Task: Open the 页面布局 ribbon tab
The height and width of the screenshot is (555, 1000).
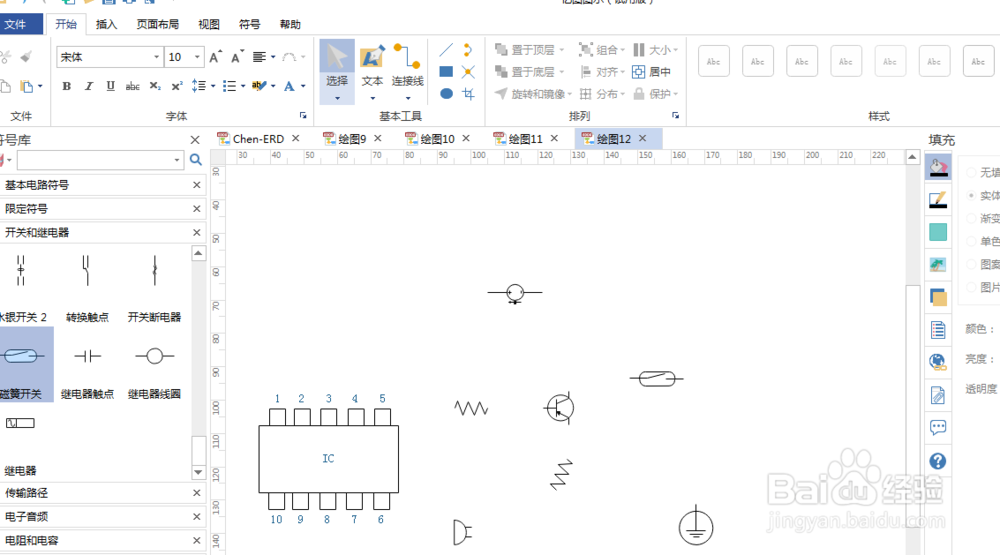Action: click(158, 24)
